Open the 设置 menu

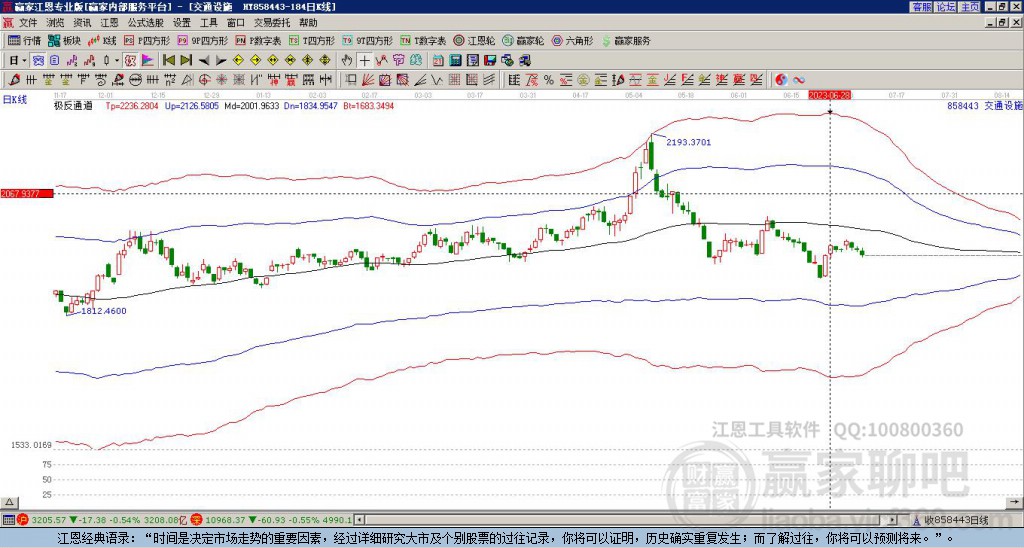coord(182,23)
